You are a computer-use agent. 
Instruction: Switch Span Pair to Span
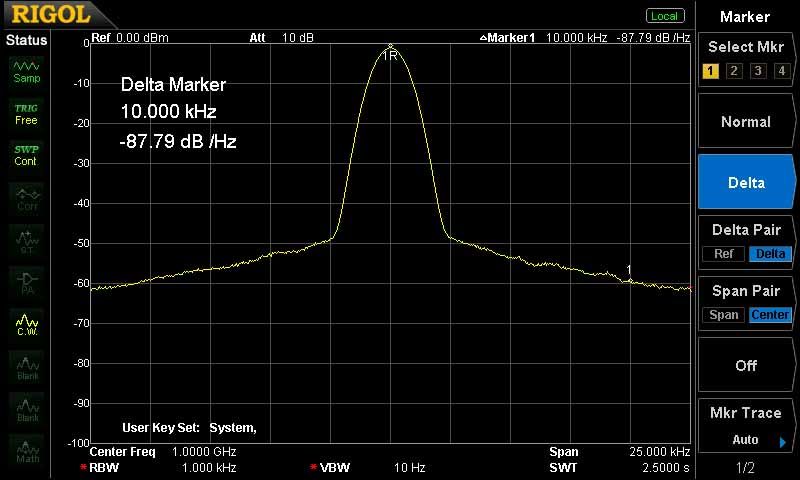(x=723, y=315)
